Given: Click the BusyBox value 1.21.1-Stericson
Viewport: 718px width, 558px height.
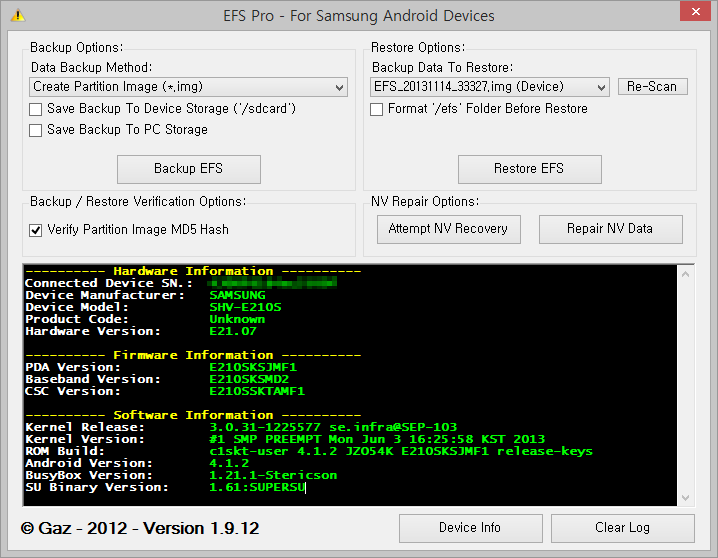Looking at the screenshot, I should pyautogui.click(x=273, y=475).
